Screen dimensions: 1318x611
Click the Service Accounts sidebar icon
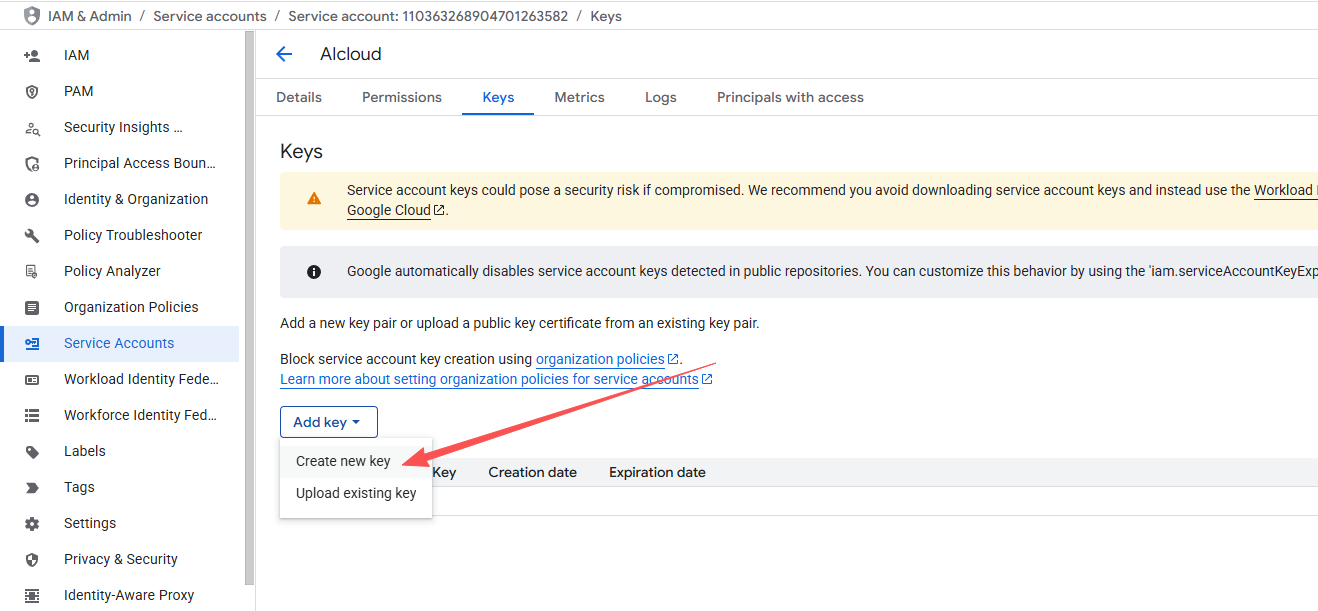(x=32, y=344)
